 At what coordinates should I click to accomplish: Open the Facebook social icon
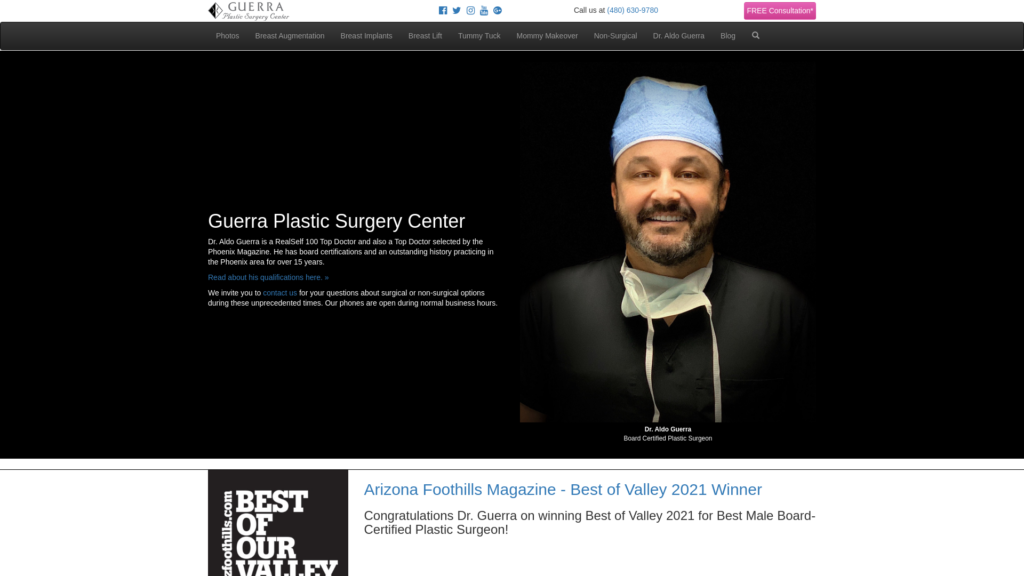[443, 10]
